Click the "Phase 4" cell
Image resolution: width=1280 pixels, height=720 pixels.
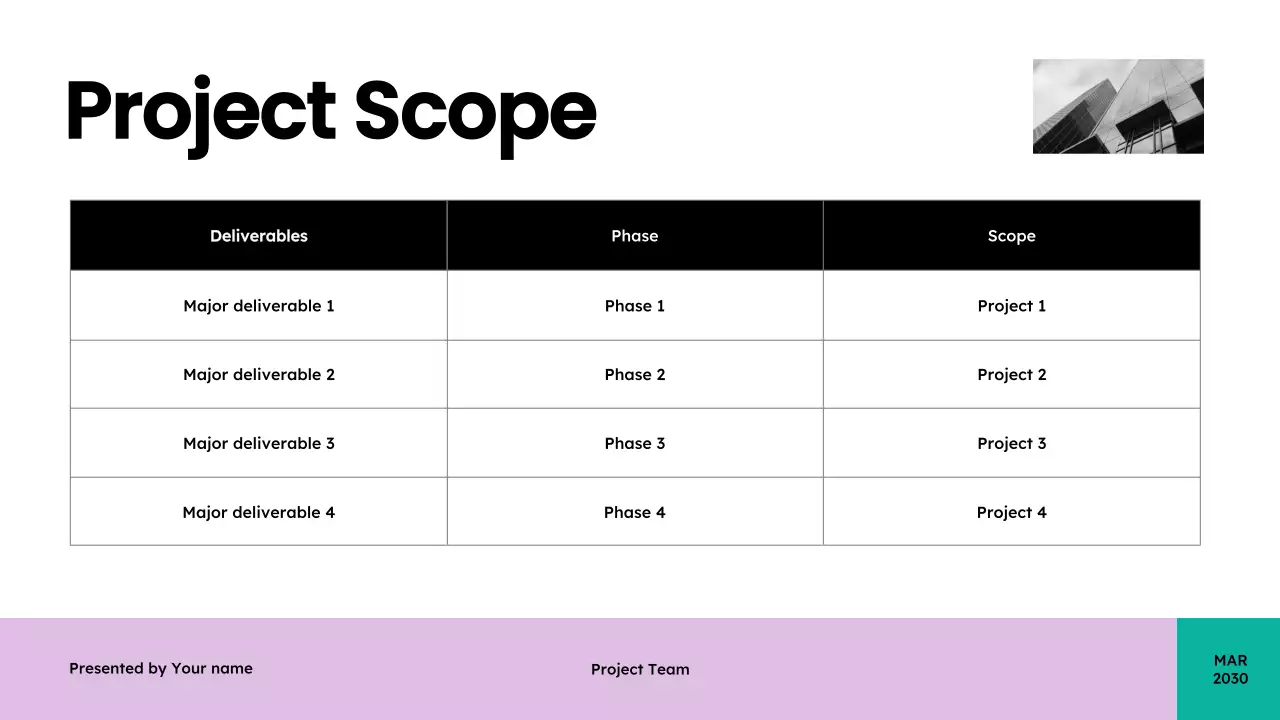pos(635,512)
